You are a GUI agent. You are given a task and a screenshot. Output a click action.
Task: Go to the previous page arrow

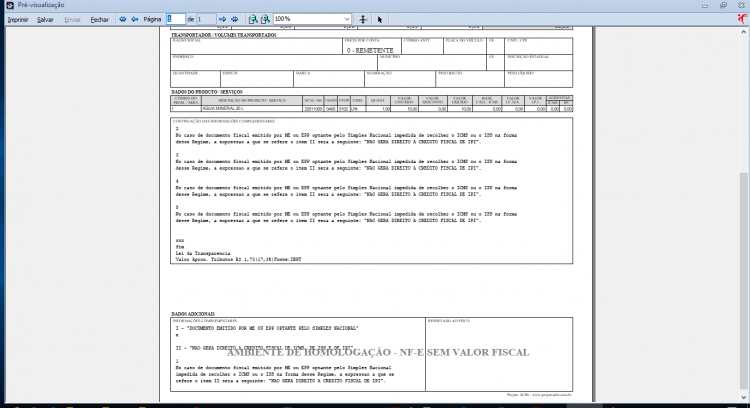tap(135, 19)
